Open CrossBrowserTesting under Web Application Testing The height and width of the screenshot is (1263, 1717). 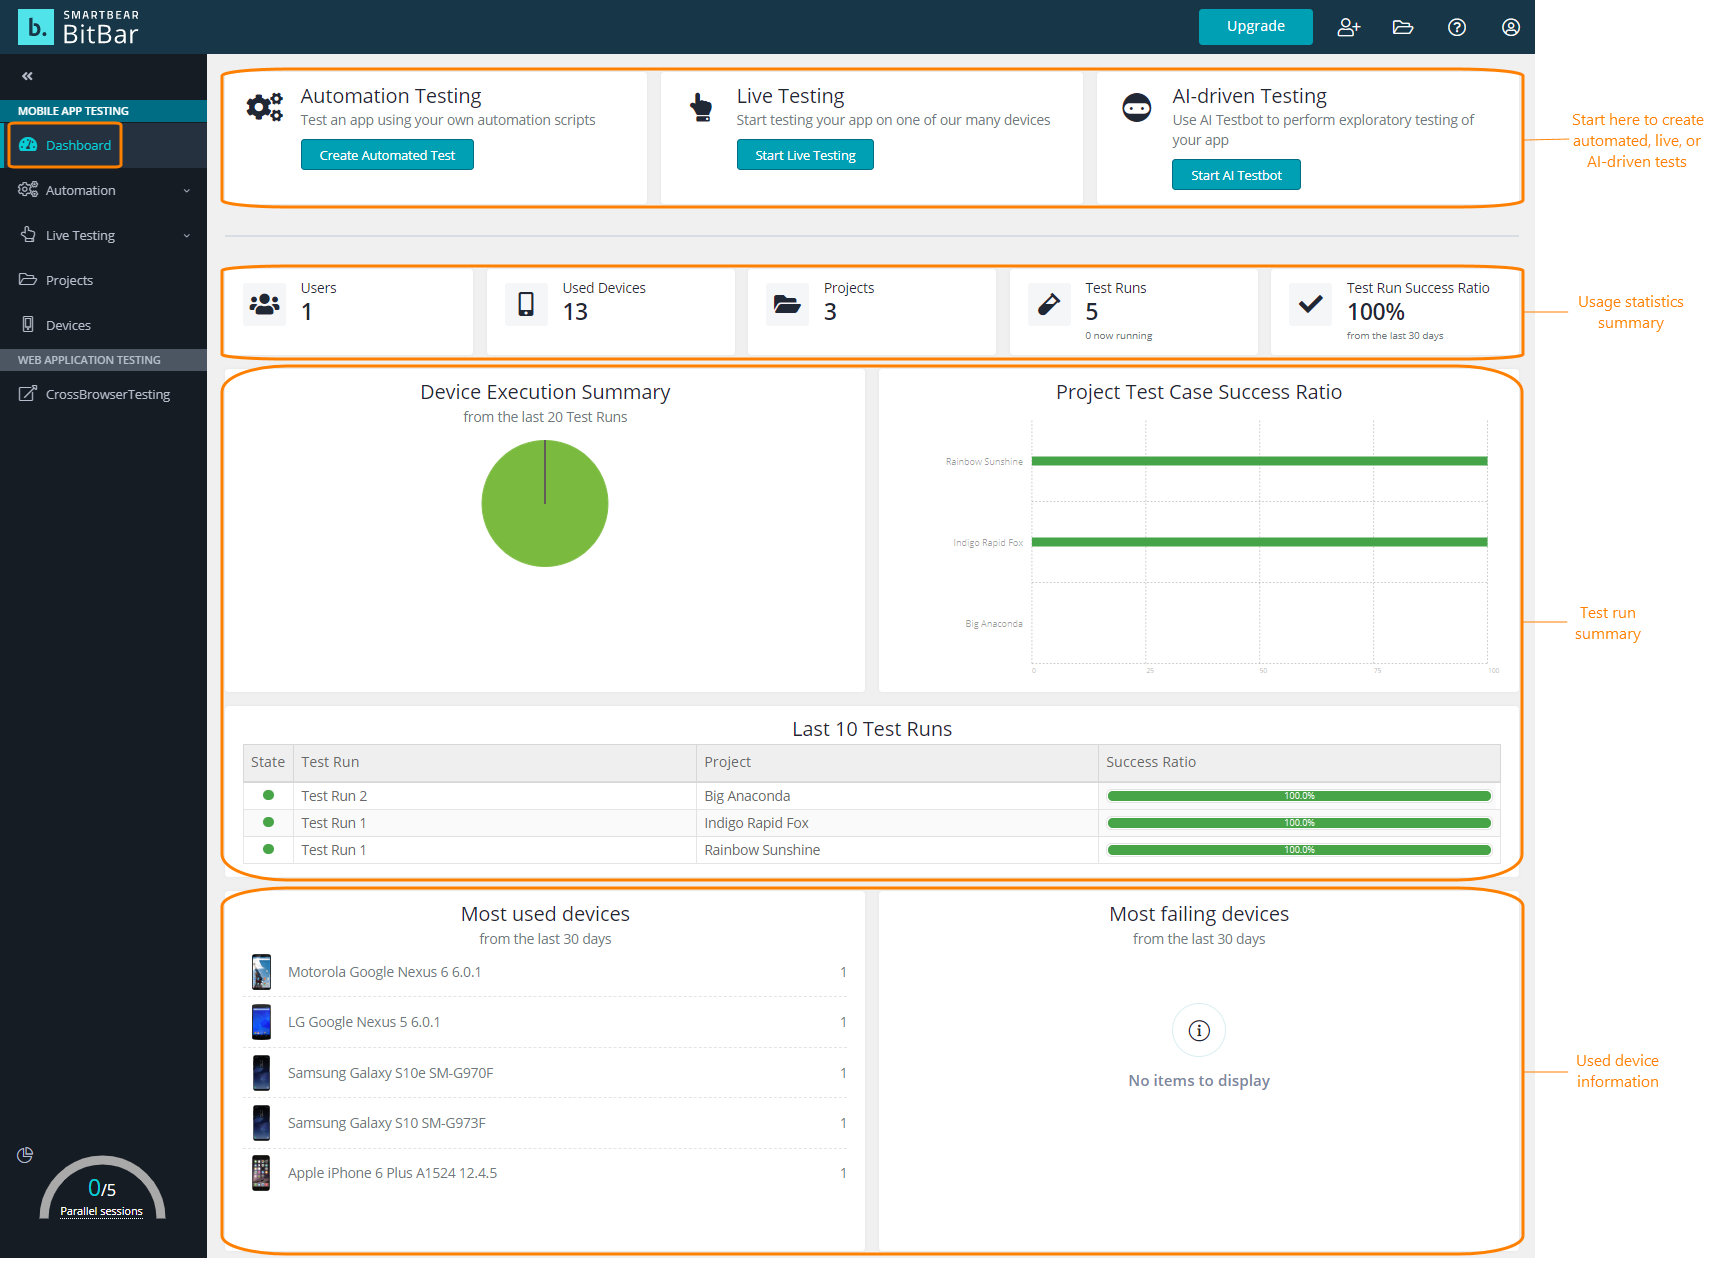107,393
